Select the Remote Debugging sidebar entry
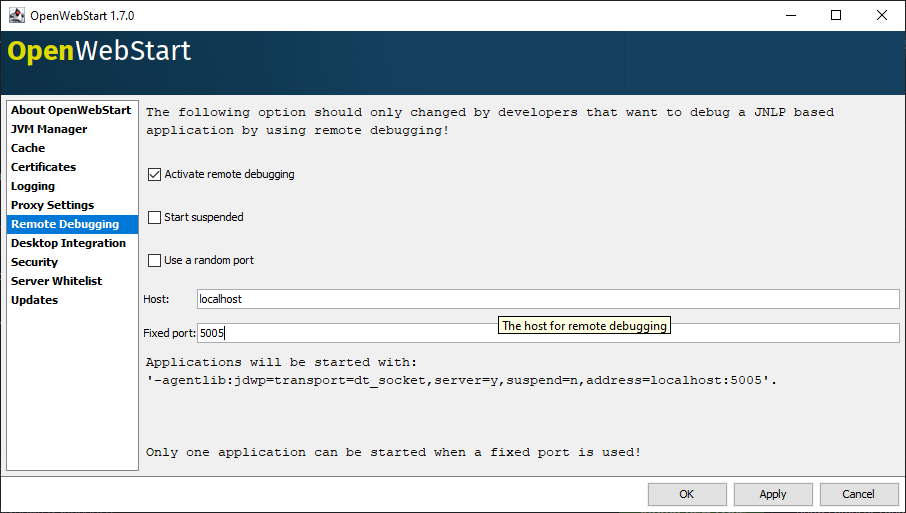 tap(72, 224)
